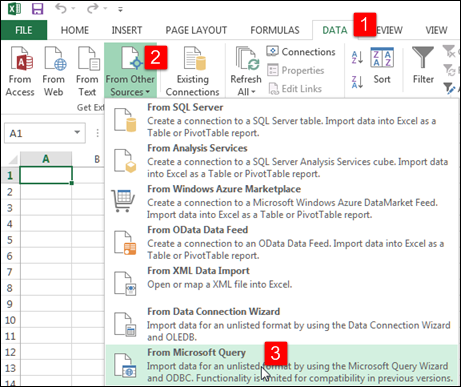Screen dimensions: 461x387
Task: Select row 1 header
Action: [x=10, y=175]
